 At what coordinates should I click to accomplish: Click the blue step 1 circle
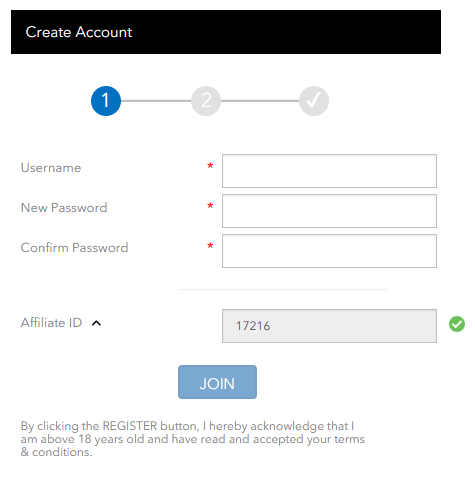(x=106, y=101)
